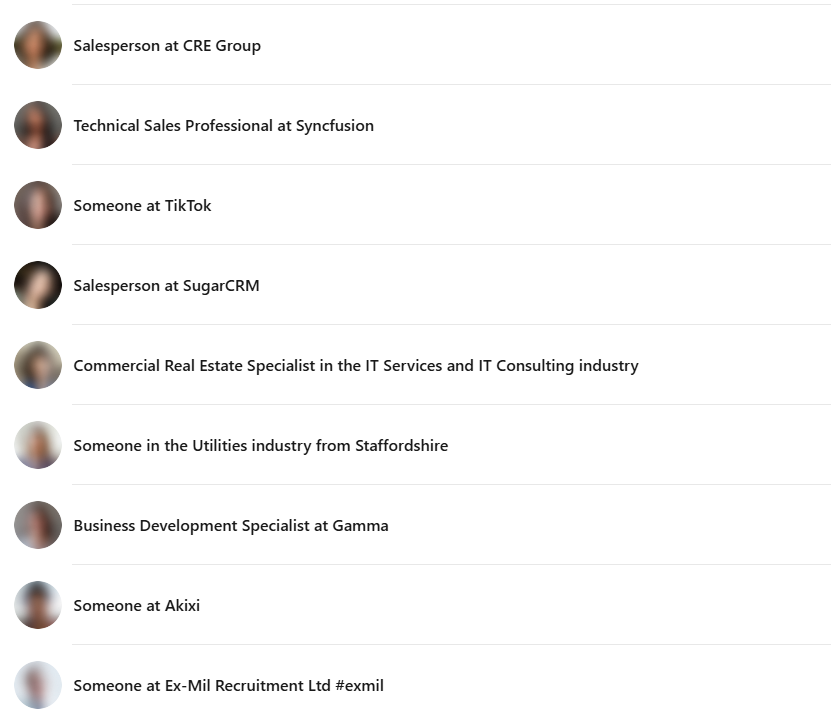831x713 pixels.
Task: Open the "Someone at Akixi" text link
Action: 136,606
